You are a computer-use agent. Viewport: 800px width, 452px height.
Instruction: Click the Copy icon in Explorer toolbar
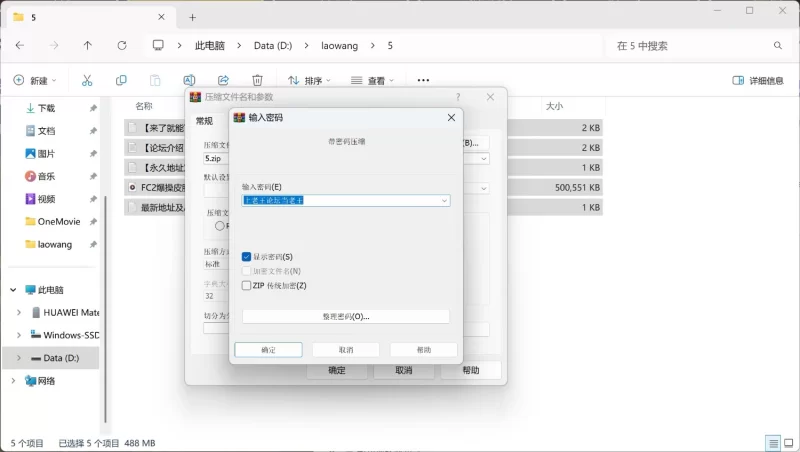point(121,80)
